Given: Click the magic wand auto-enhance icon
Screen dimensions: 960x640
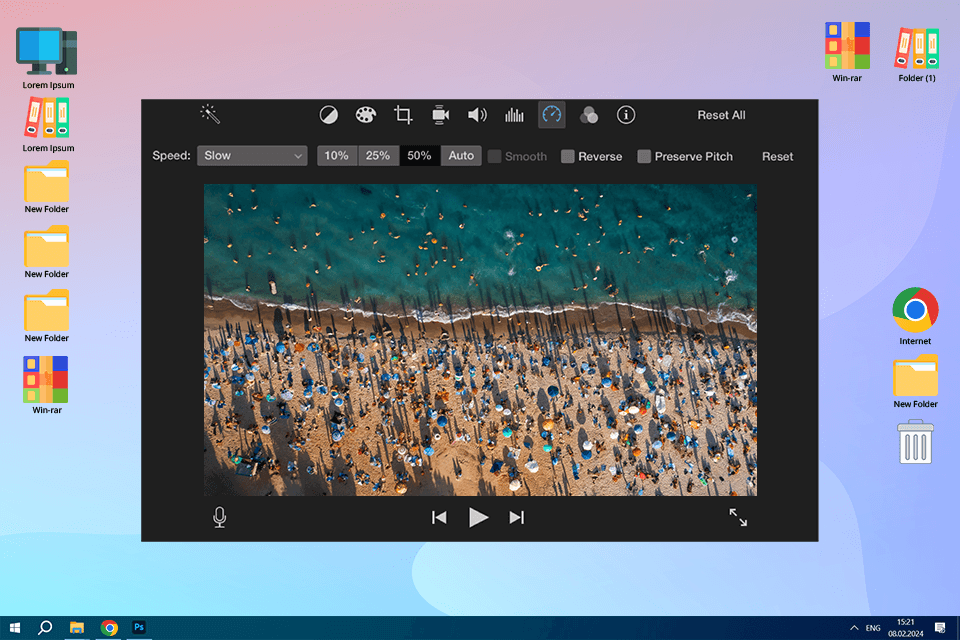Looking at the screenshot, I should pos(210,115).
